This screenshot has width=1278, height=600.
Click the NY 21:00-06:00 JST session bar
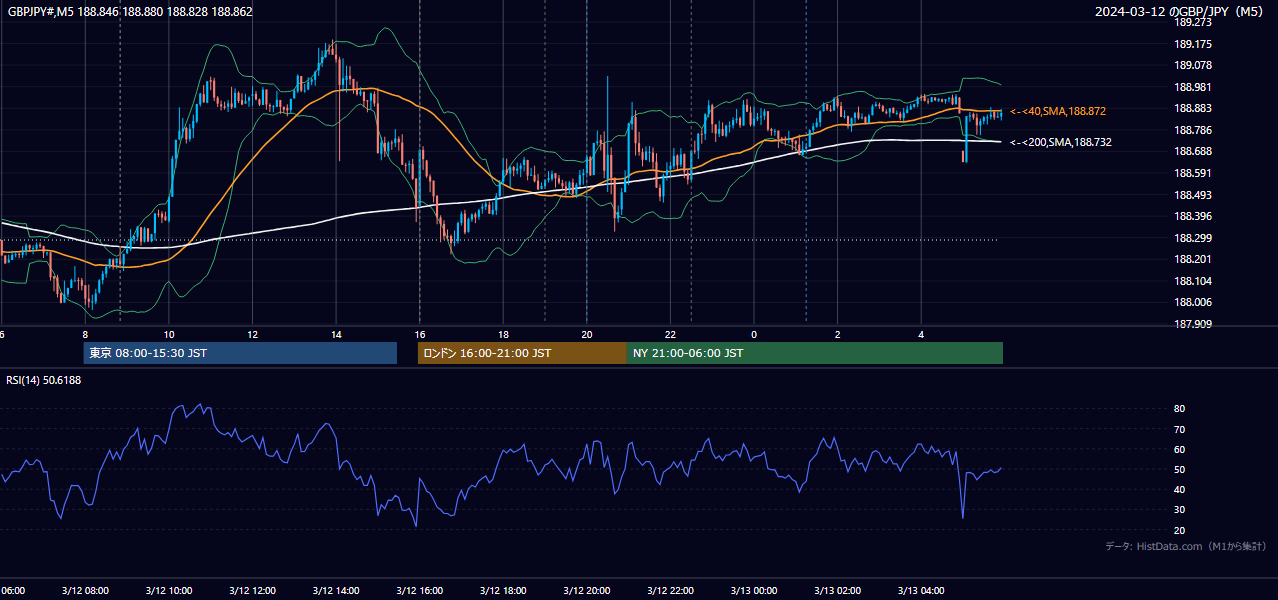815,353
